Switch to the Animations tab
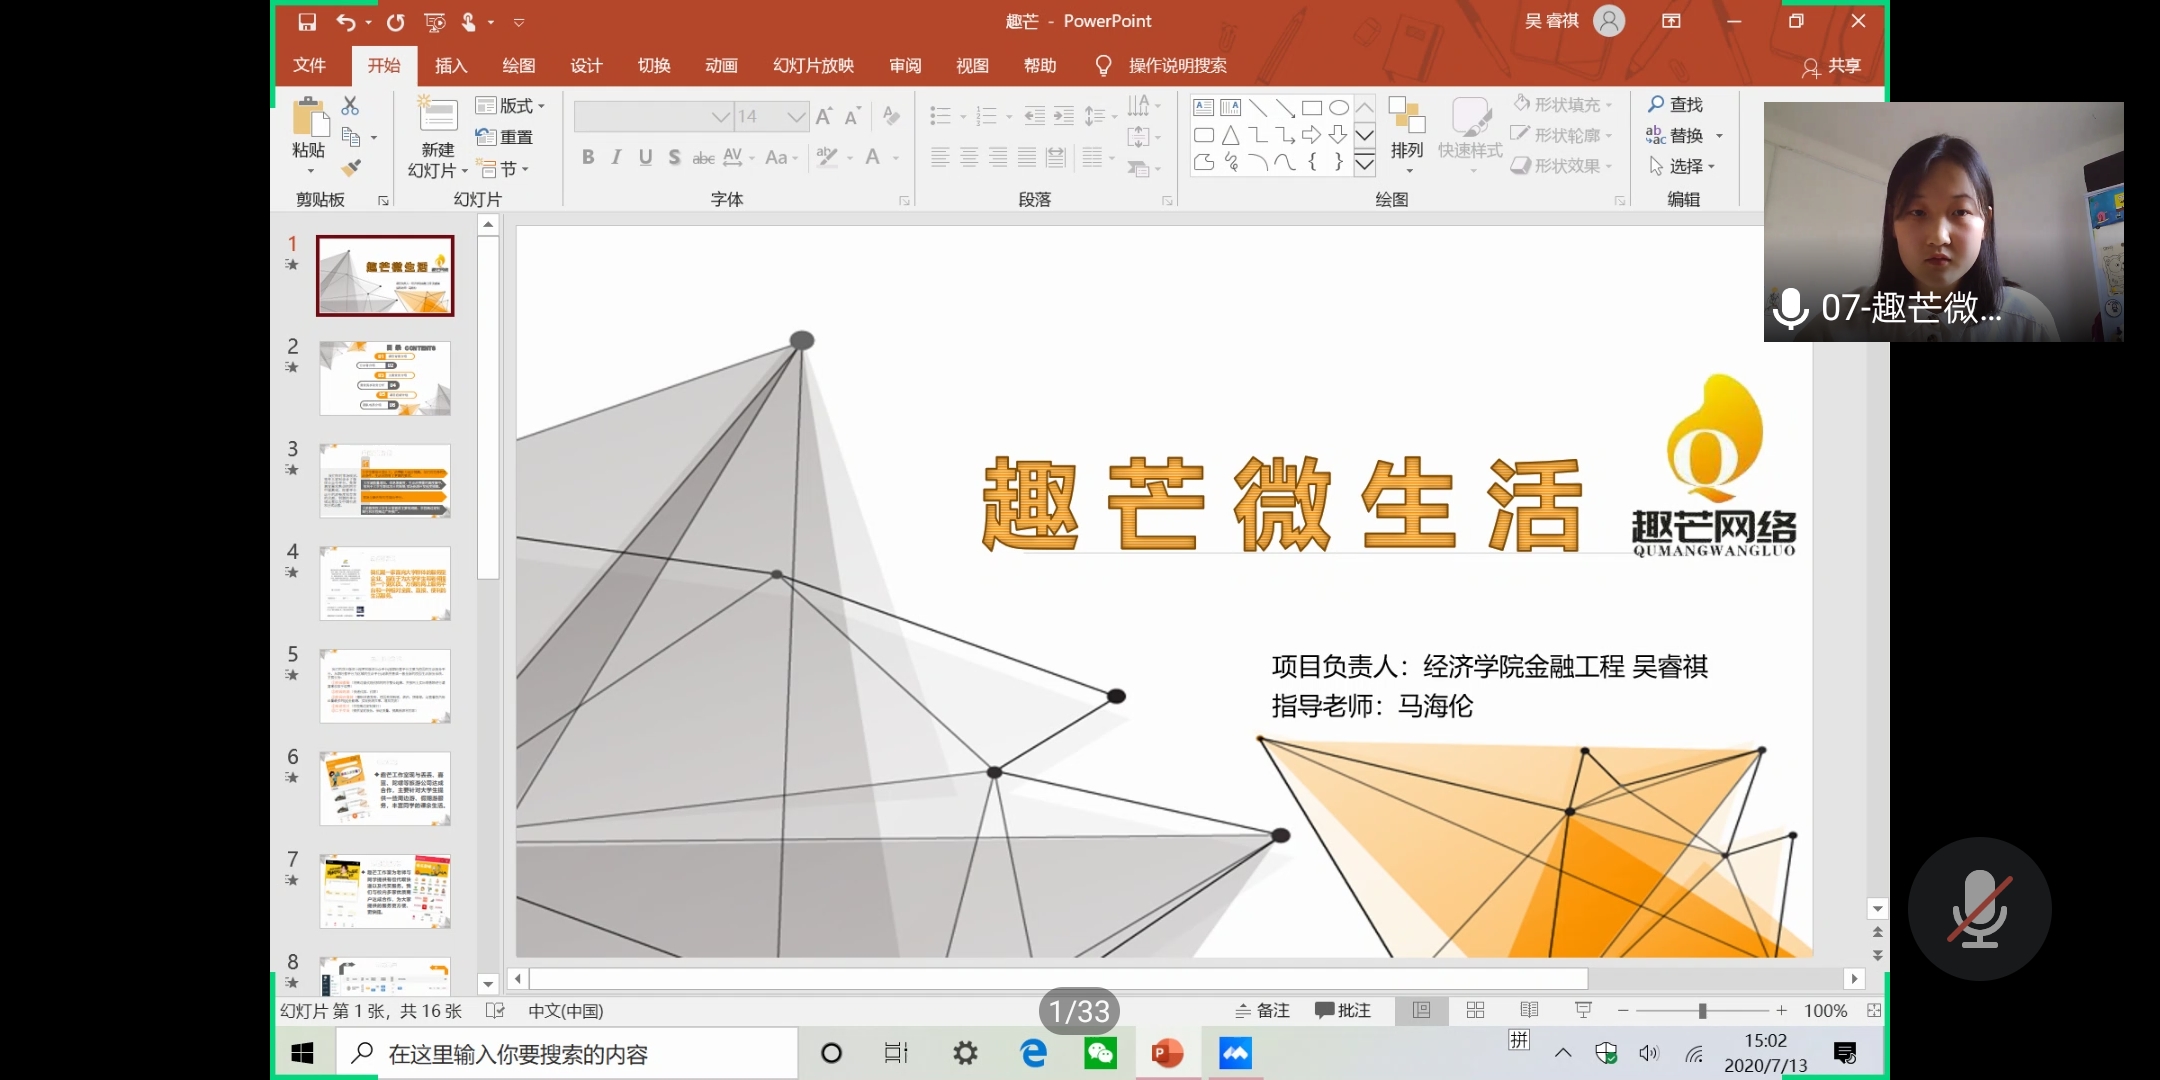 (x=721, y=66)
